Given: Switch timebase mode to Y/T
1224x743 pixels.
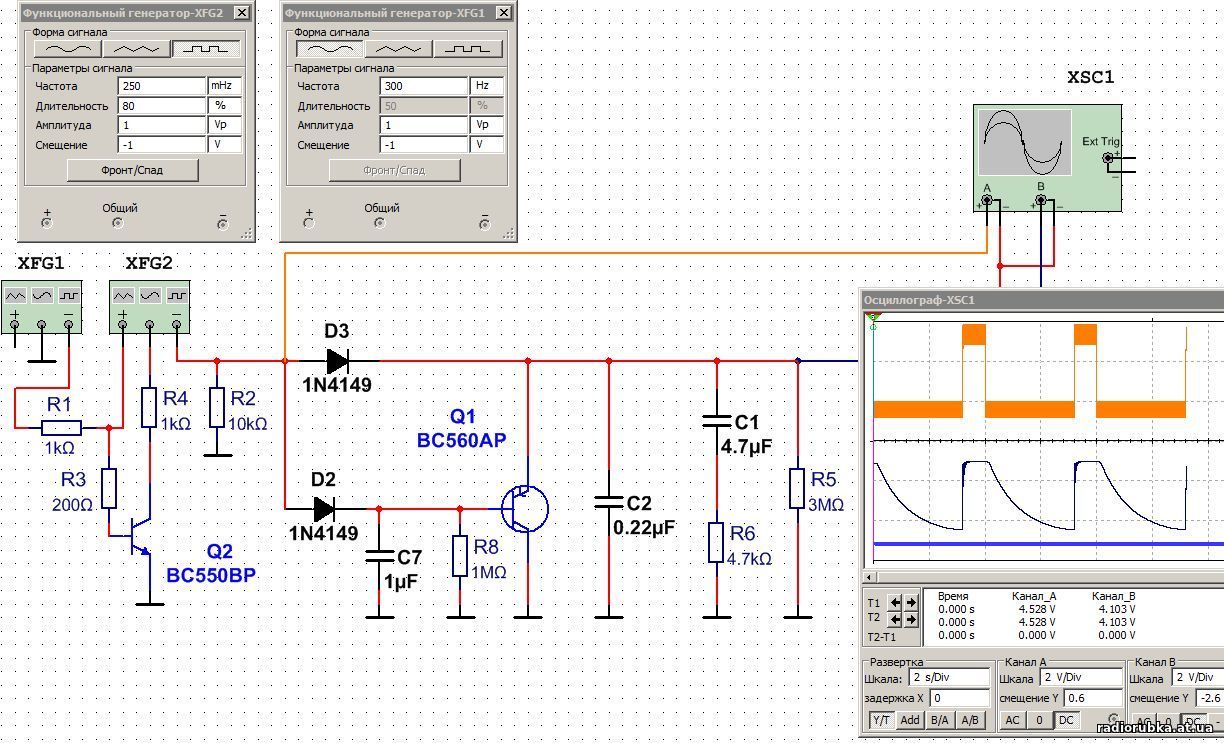Looking at the screenshot, I should click(881, 720).
